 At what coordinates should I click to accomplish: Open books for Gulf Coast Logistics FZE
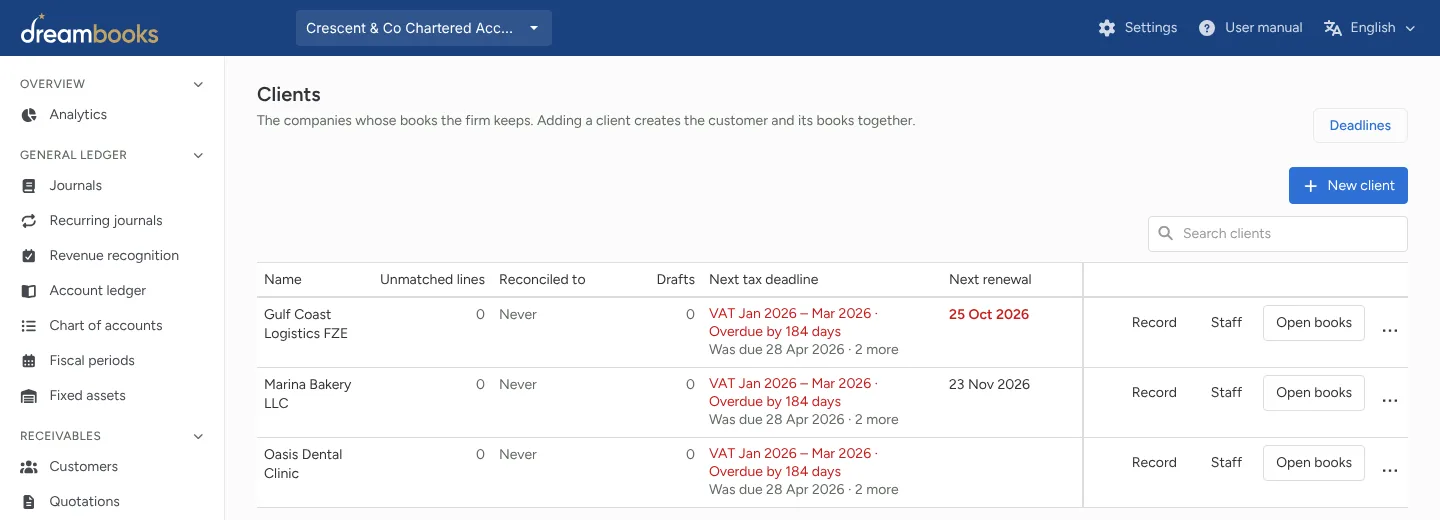click(1314, 323)
